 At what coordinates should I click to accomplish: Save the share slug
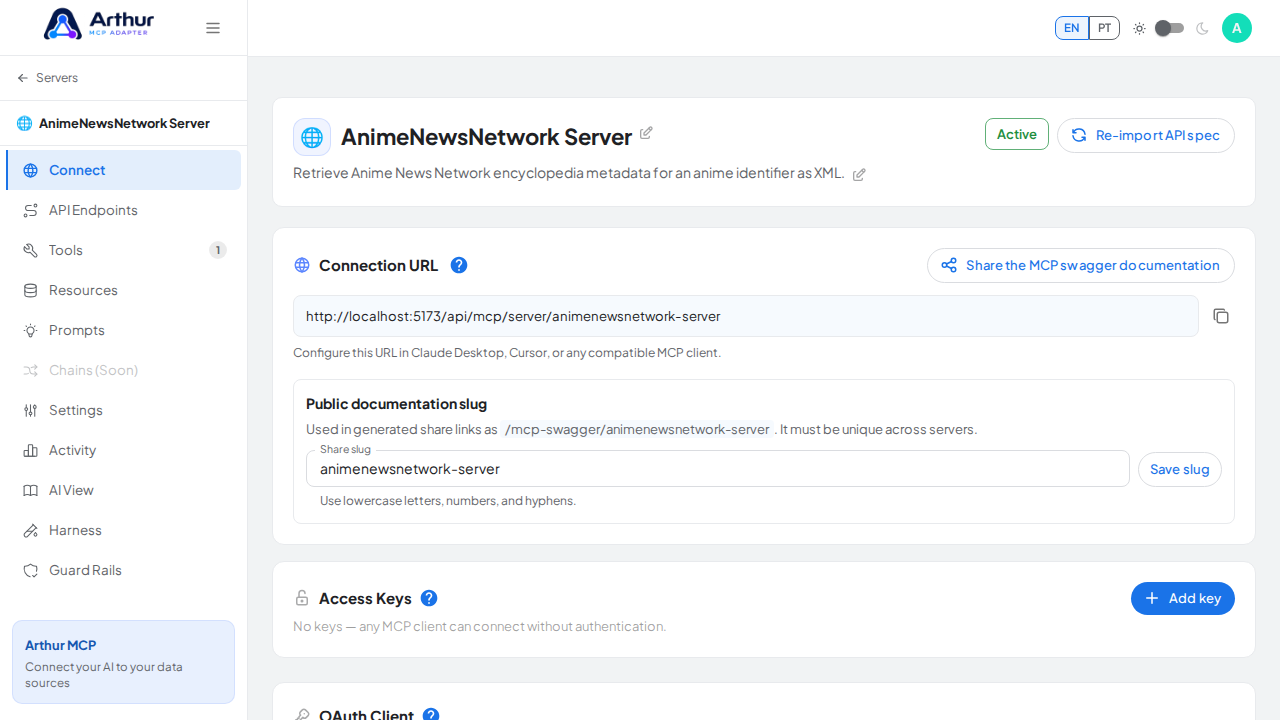point(1180,469)
